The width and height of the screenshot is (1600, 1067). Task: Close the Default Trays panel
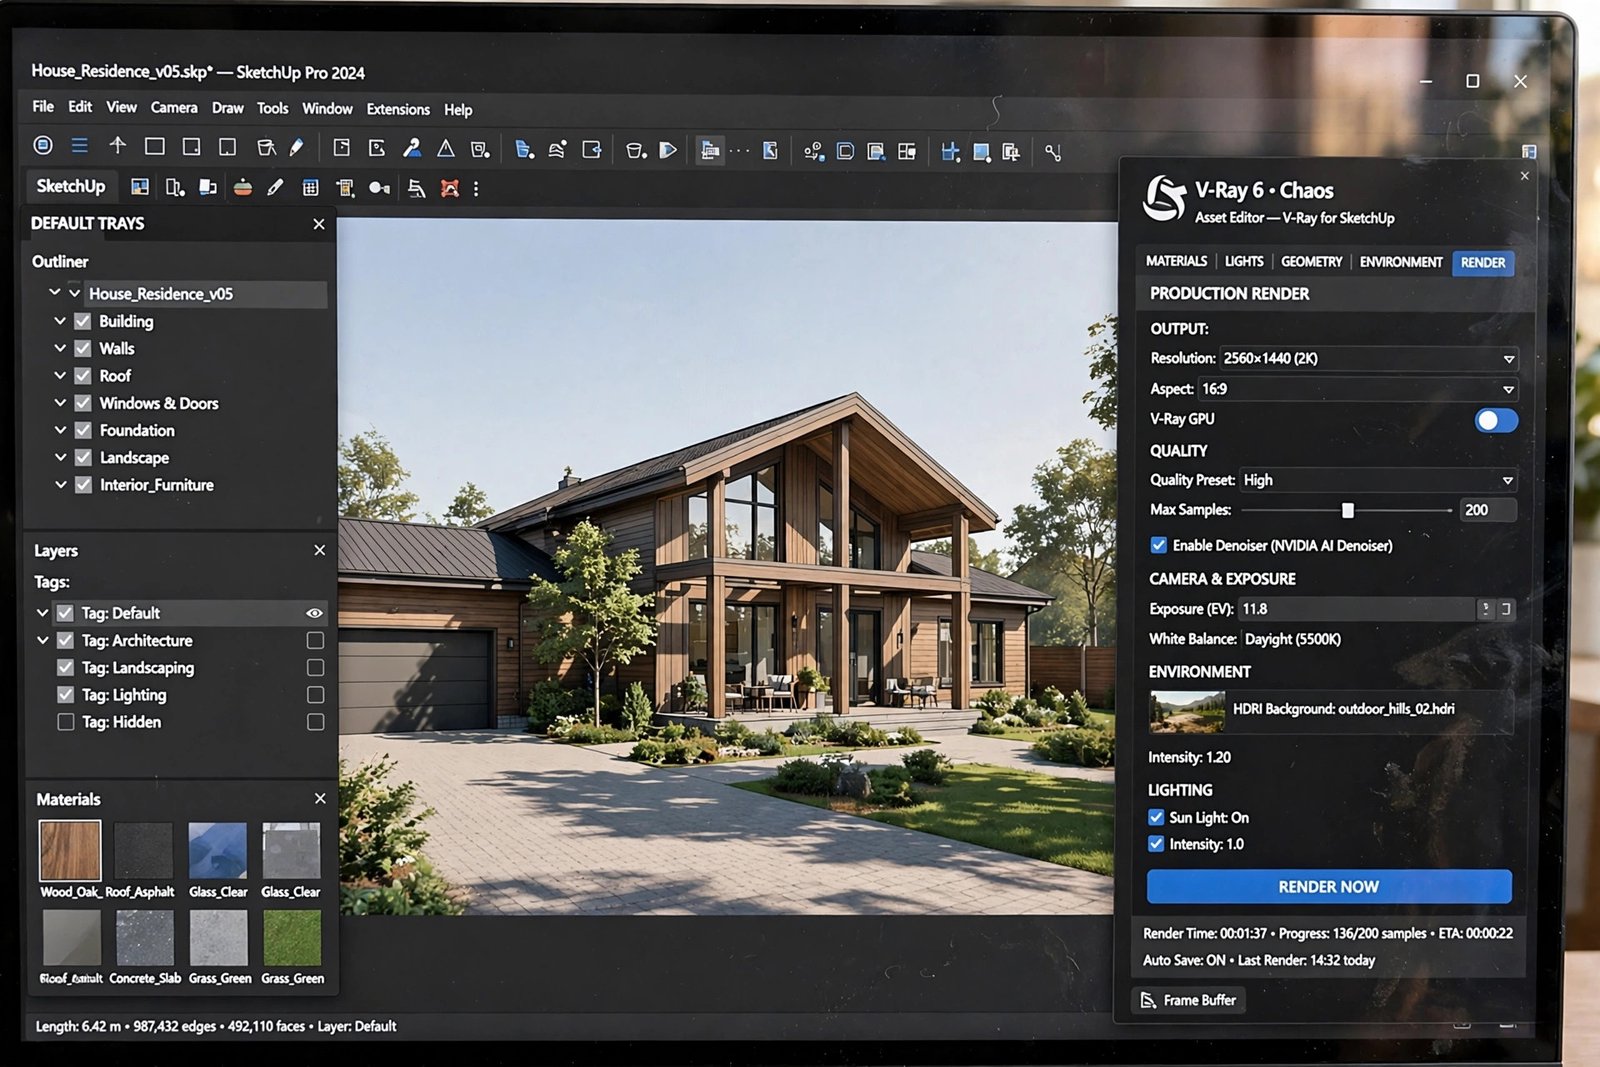coord(319,224)
